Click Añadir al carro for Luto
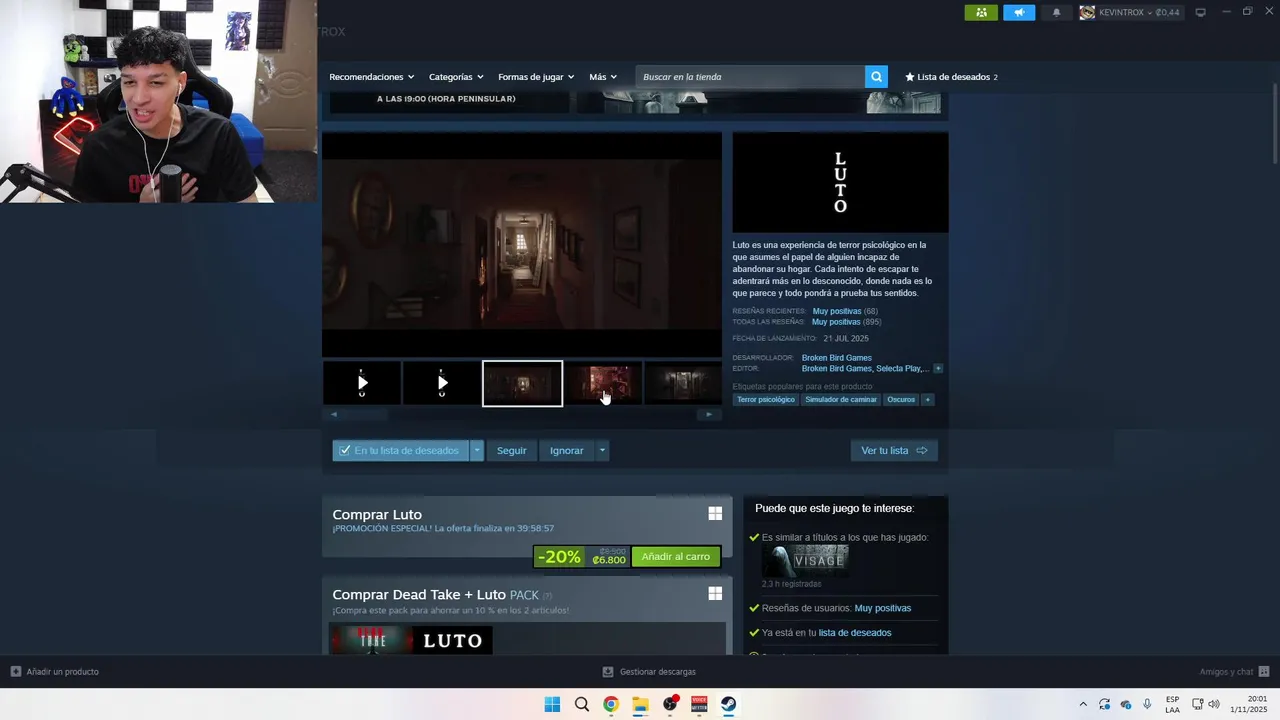1280x720 pixels. coord(676,557)
